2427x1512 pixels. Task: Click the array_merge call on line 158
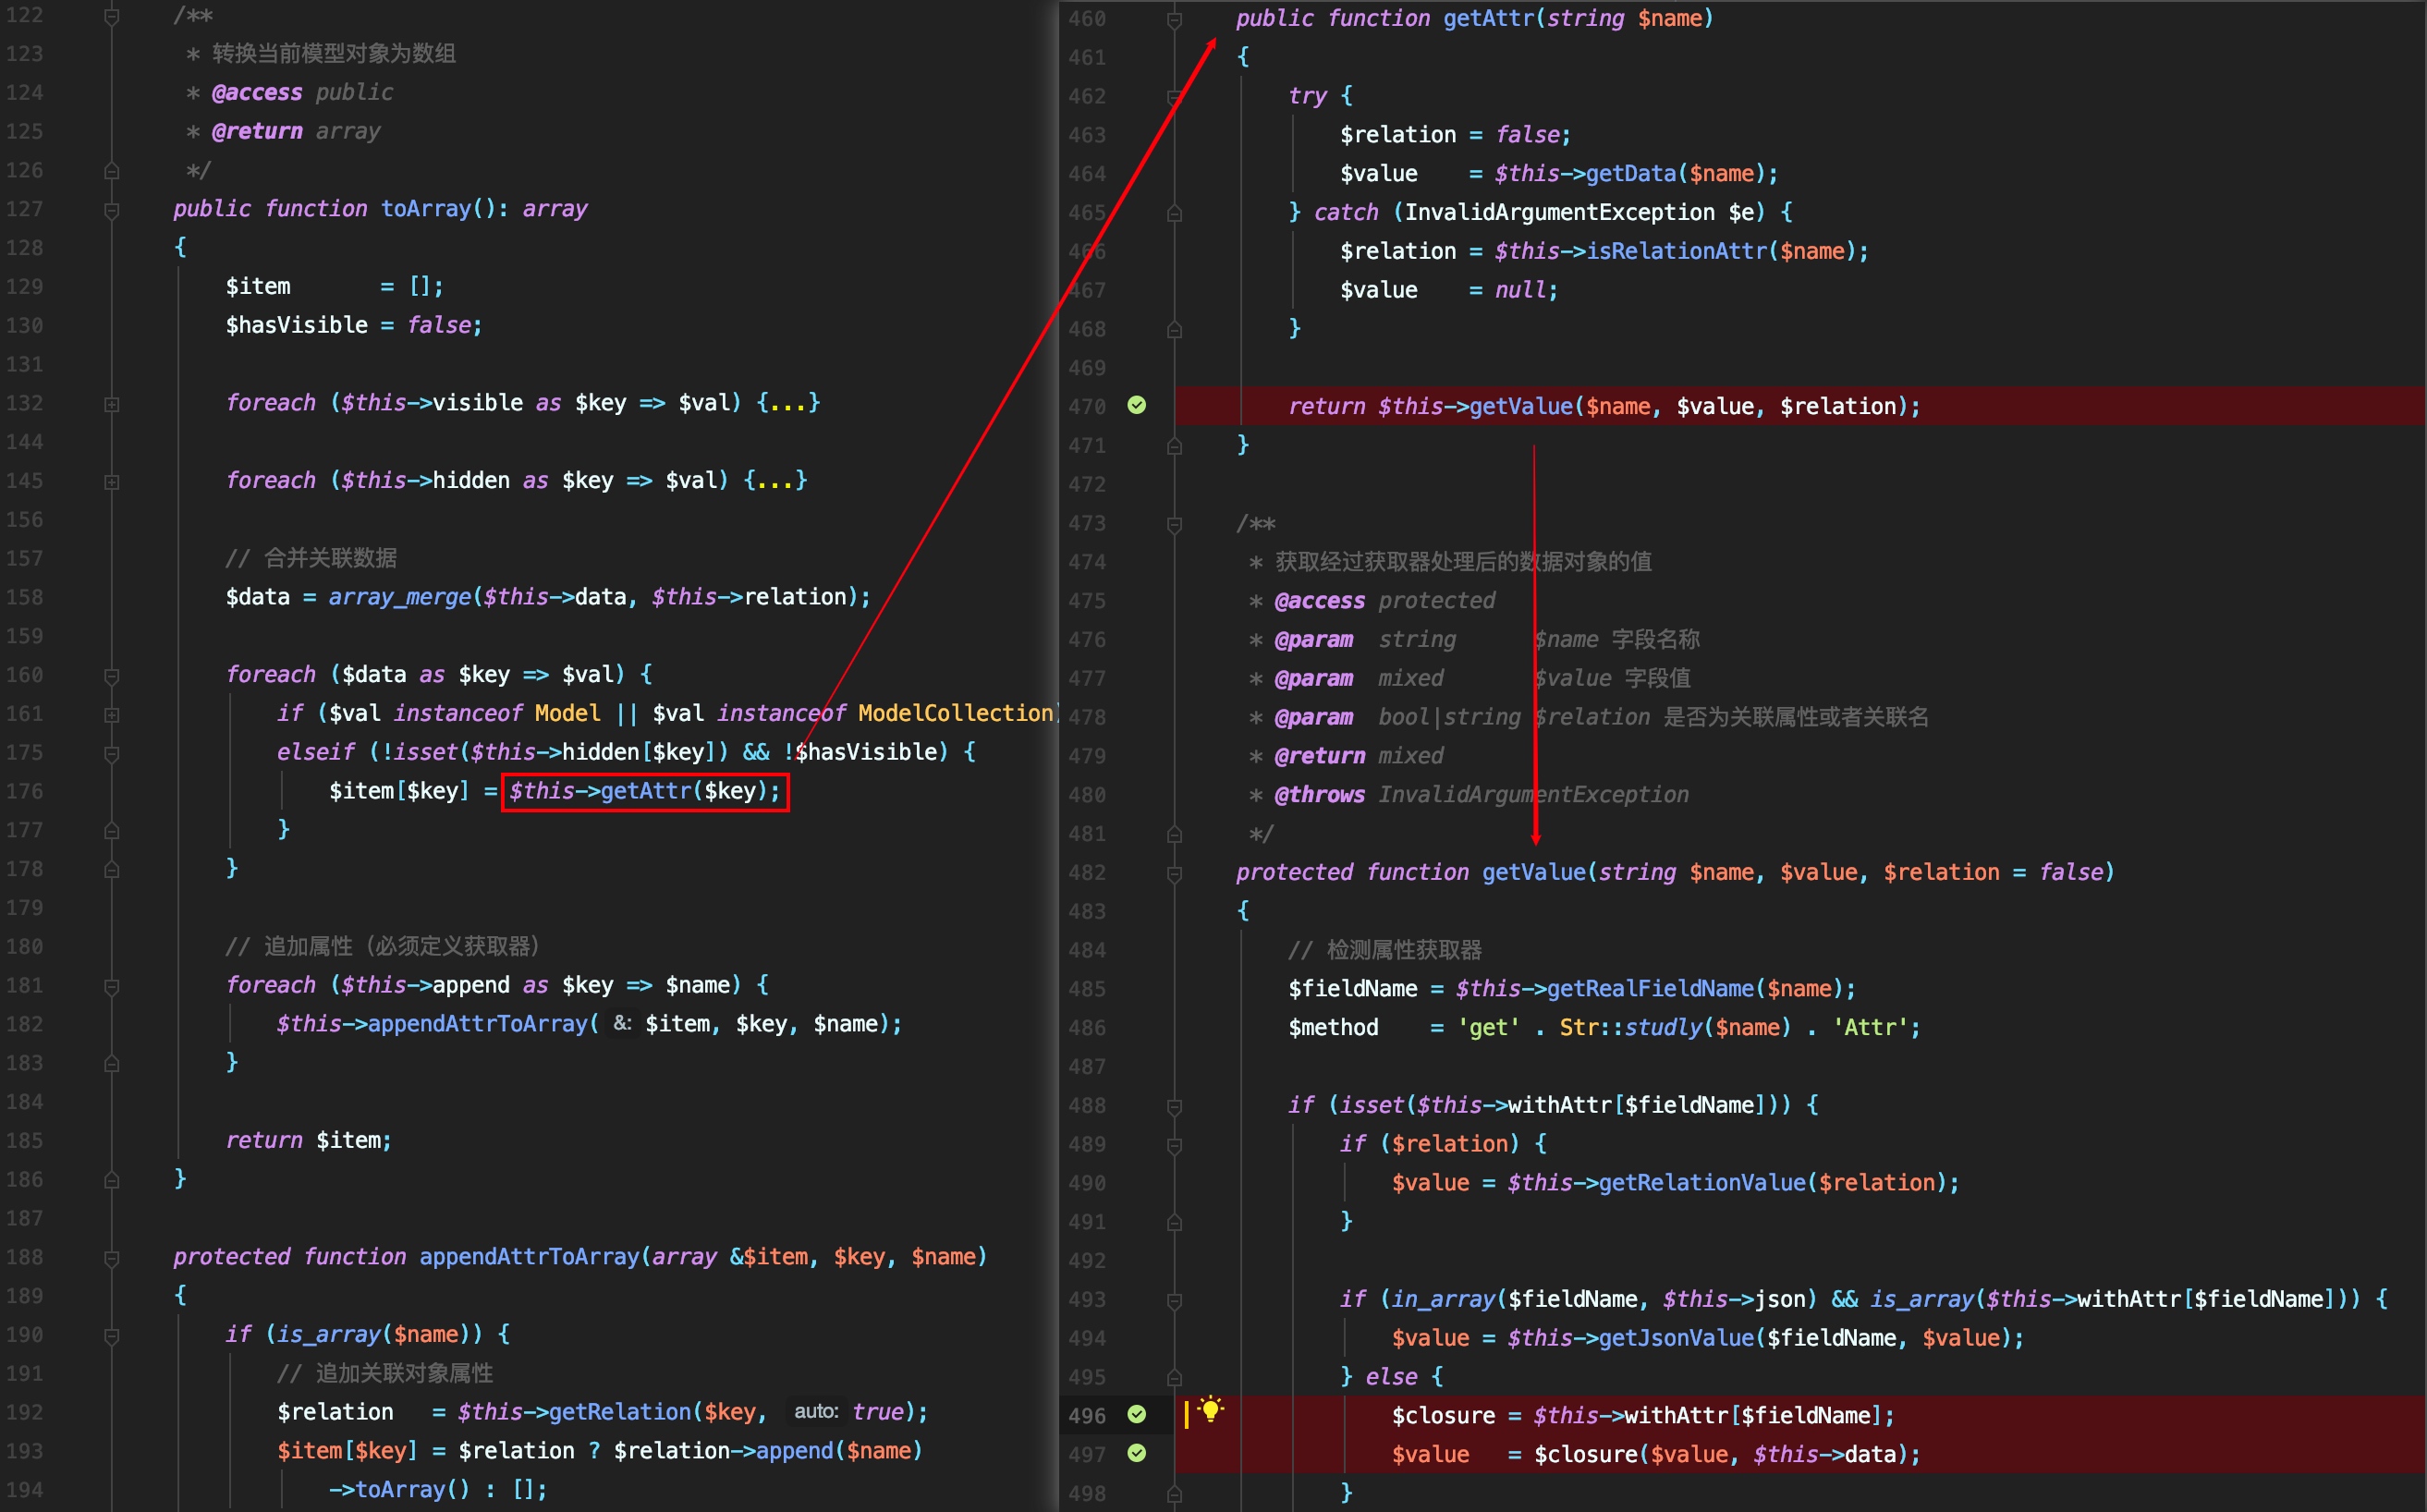[x=400, y=597]
